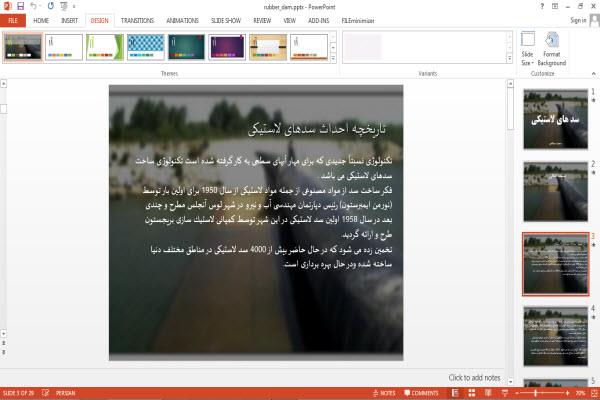Click Start From Beginning presentation icon

click(64, 6)
